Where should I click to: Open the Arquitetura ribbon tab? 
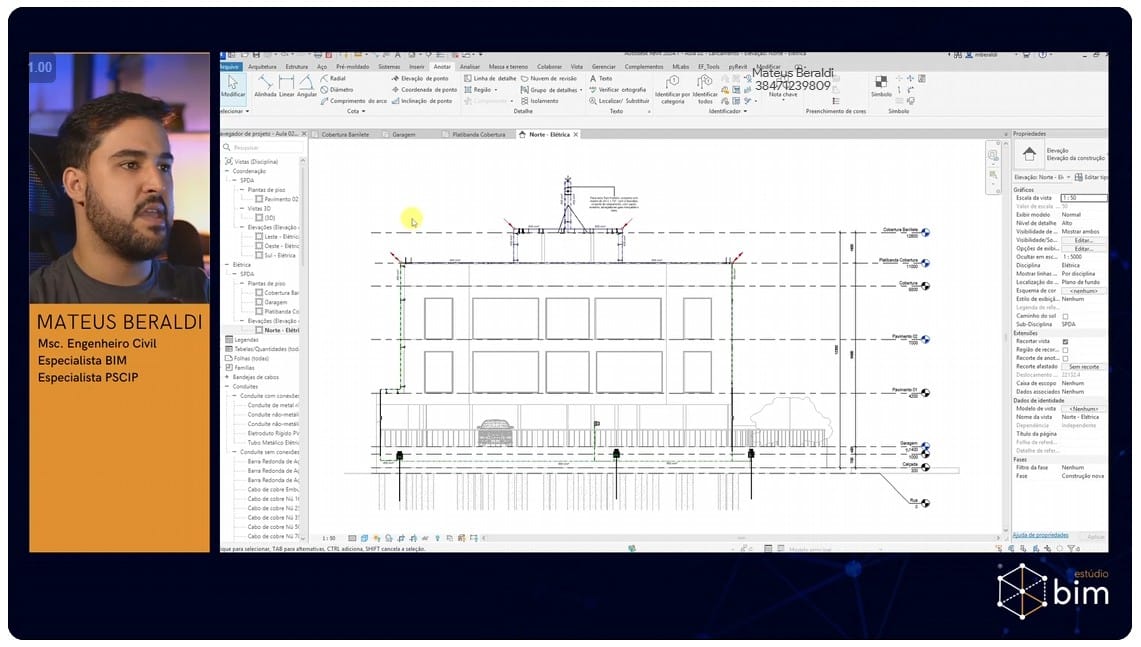[262, 66]
